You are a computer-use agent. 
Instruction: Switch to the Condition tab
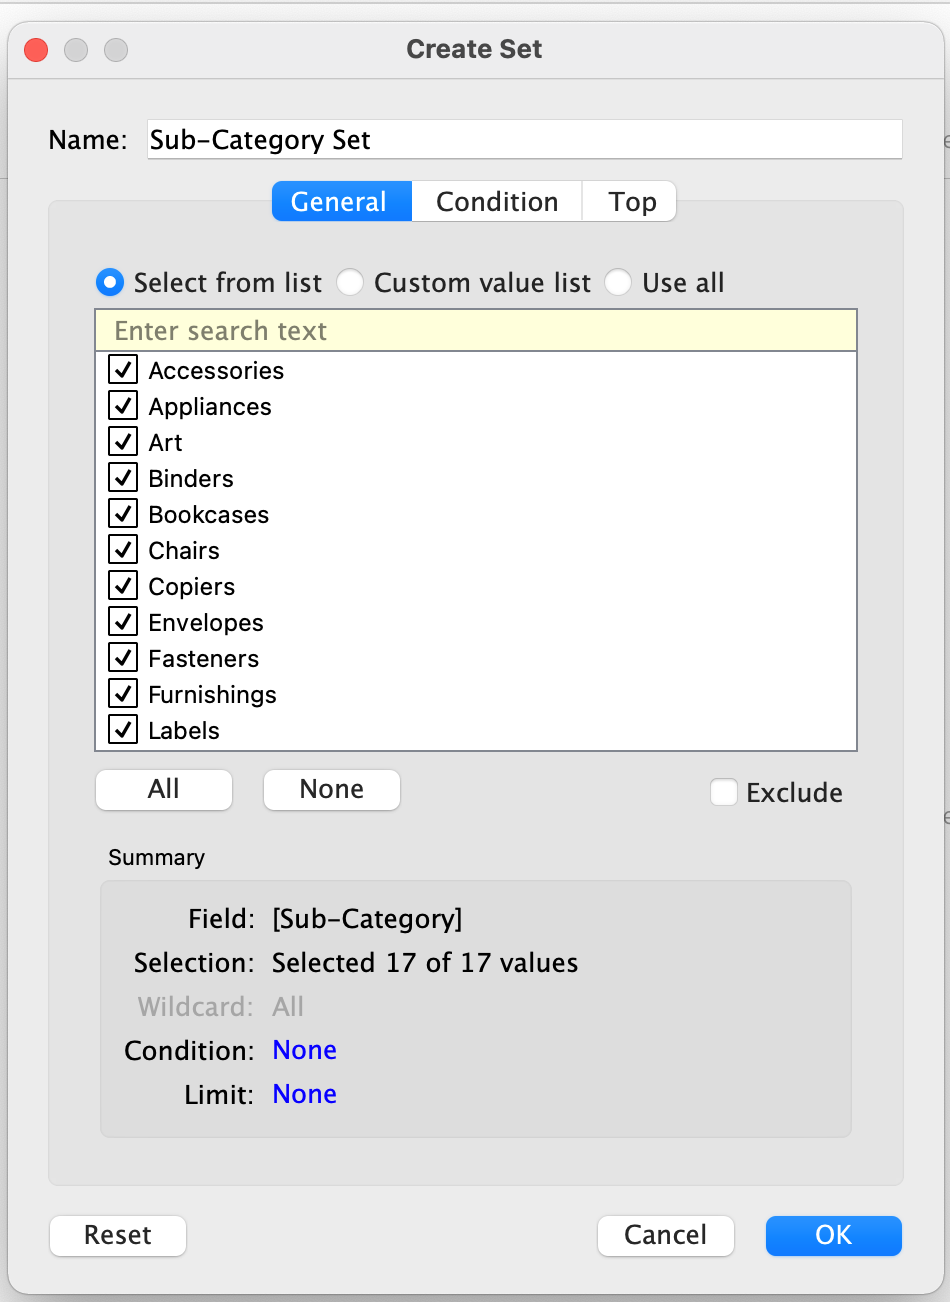click(x=497, y=201)
